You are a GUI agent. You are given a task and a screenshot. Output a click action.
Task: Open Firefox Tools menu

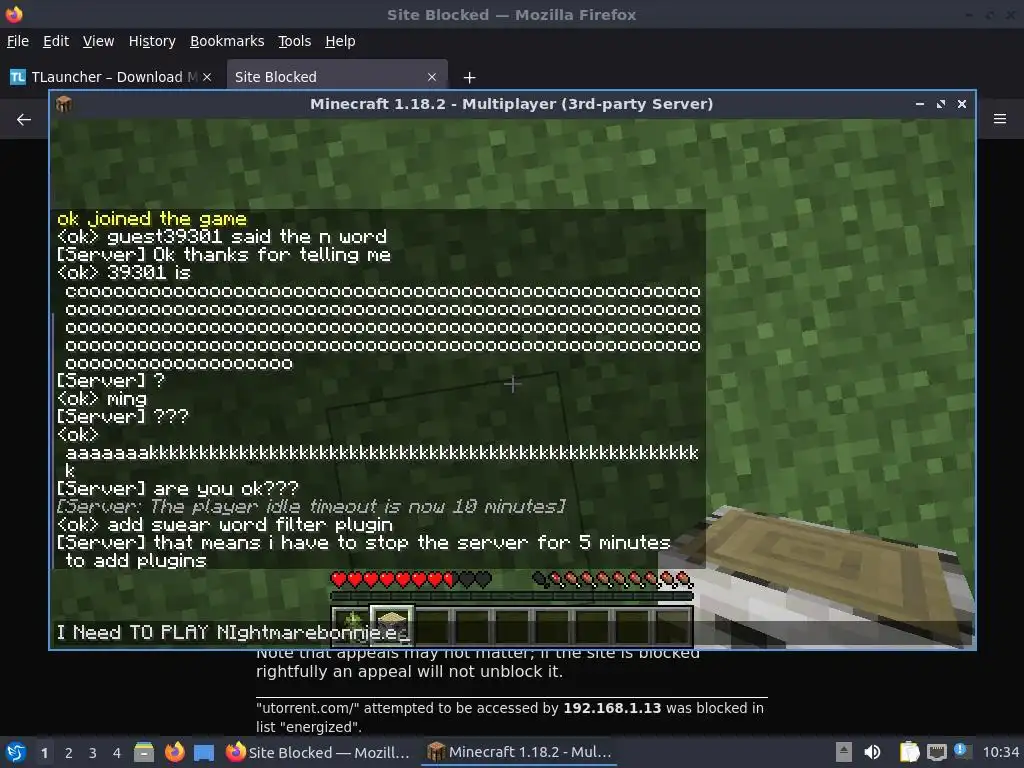295,41
